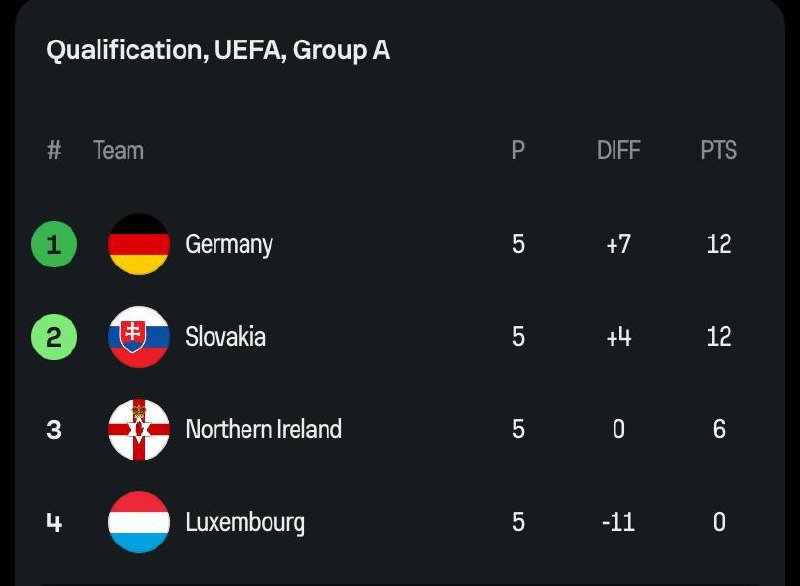Open the Germany team name link

coord(229,244)
